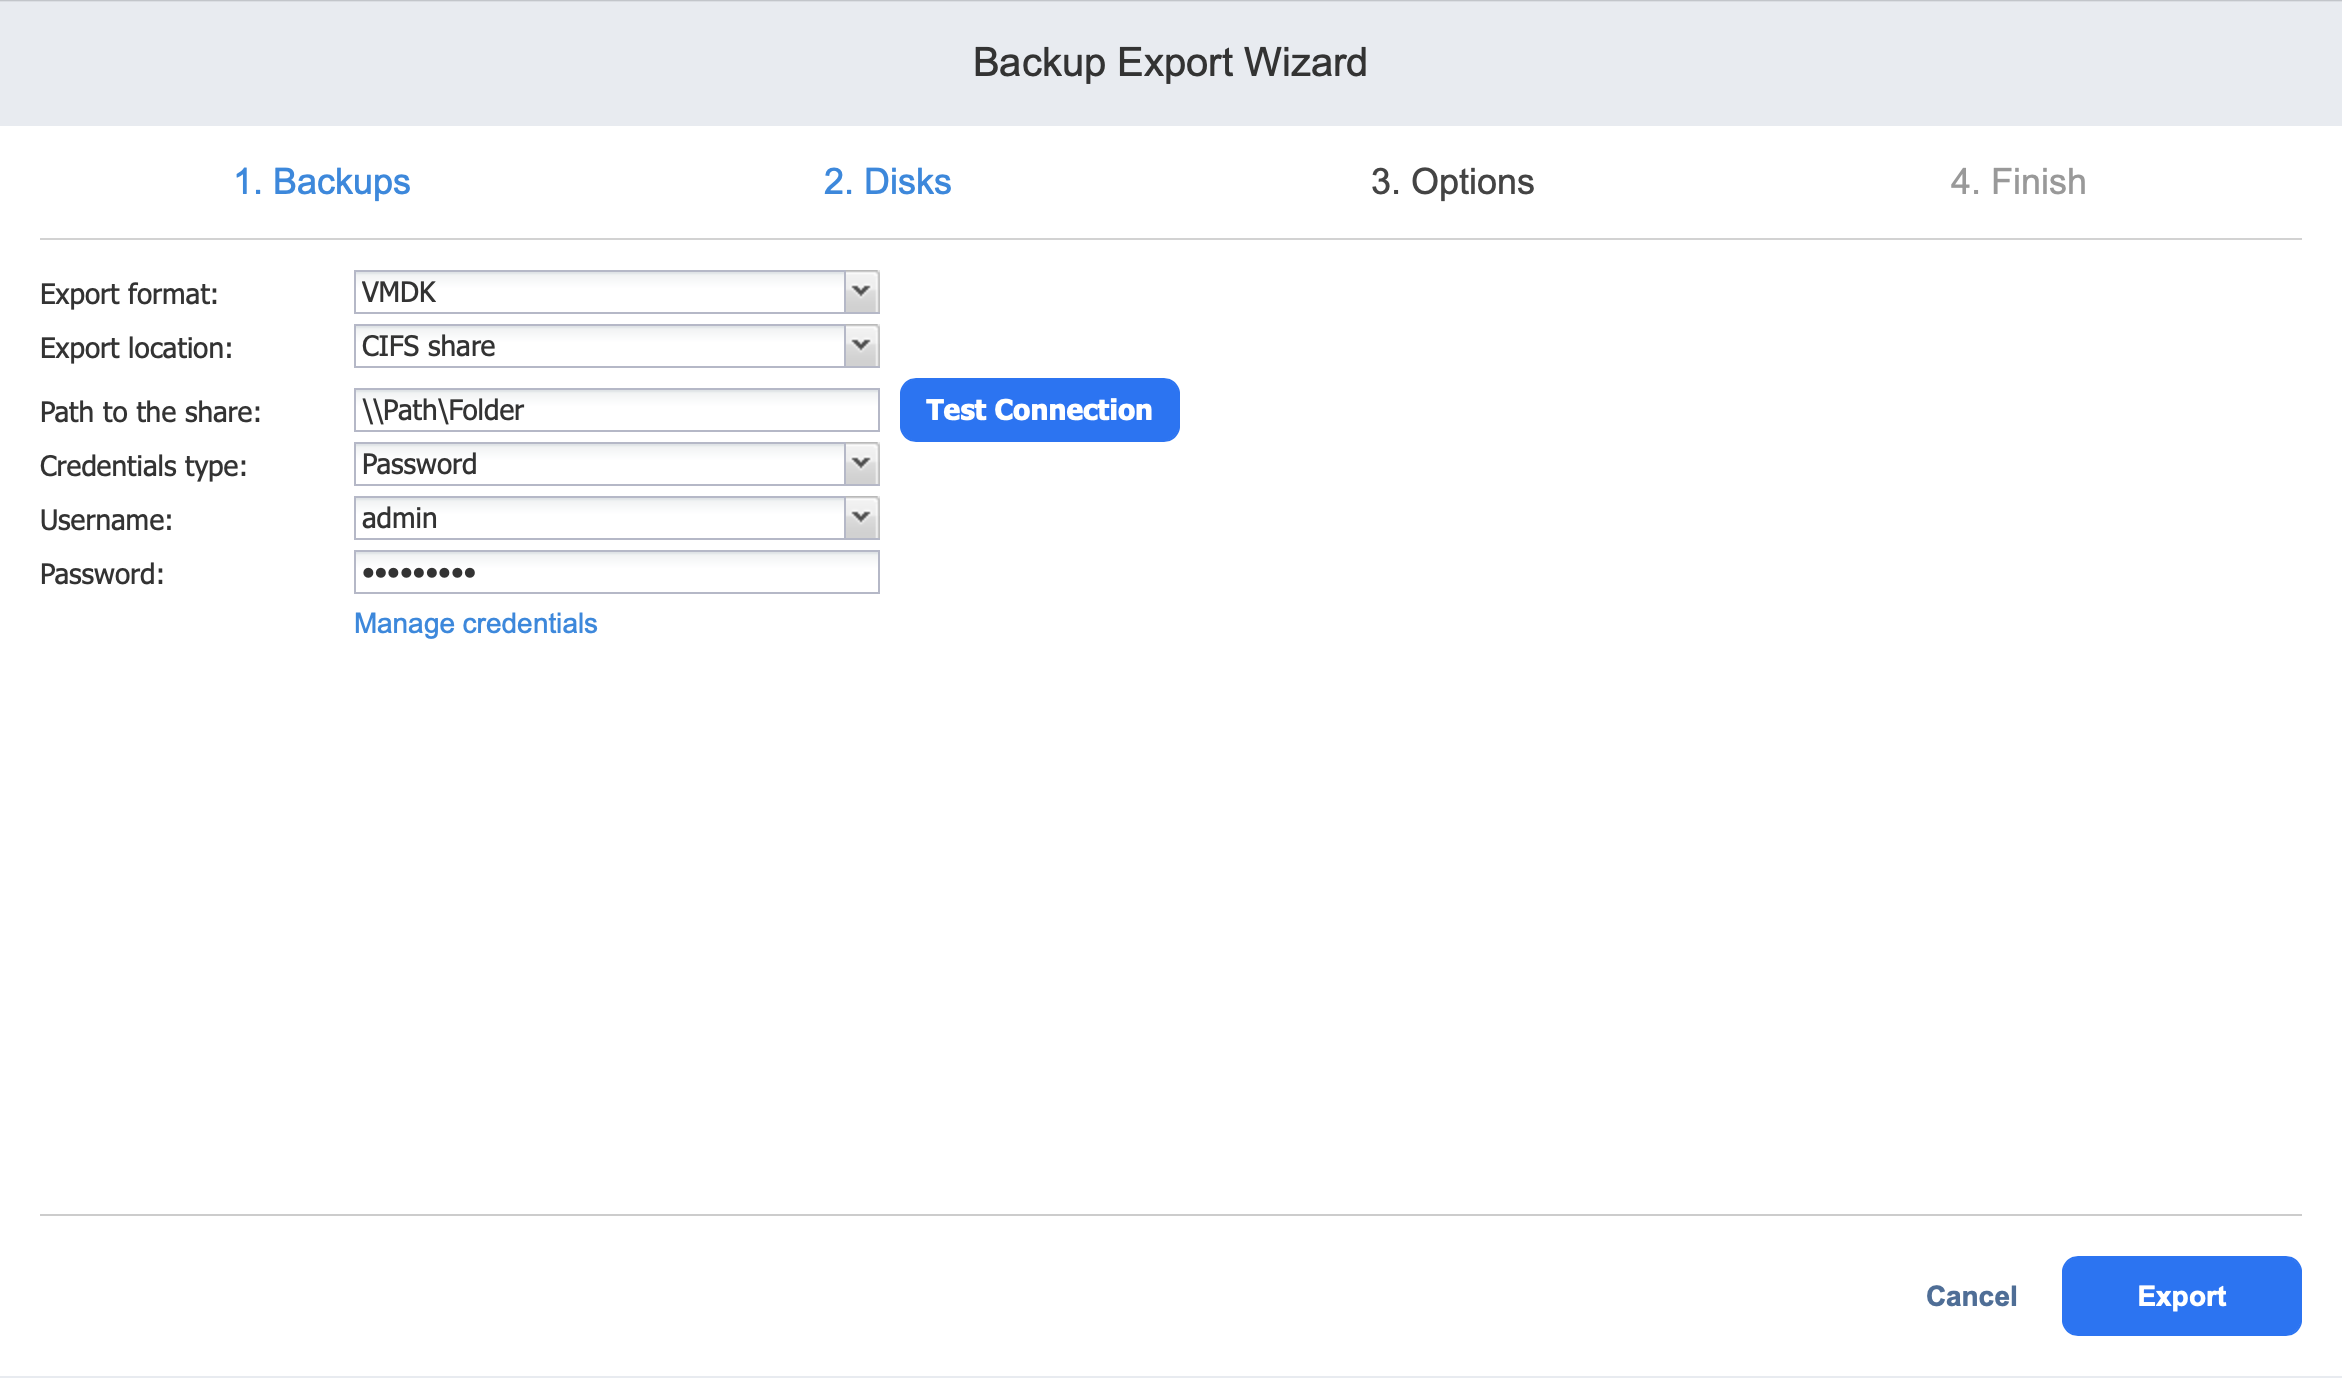Click the 4. Finish step

coord(2018,182)
